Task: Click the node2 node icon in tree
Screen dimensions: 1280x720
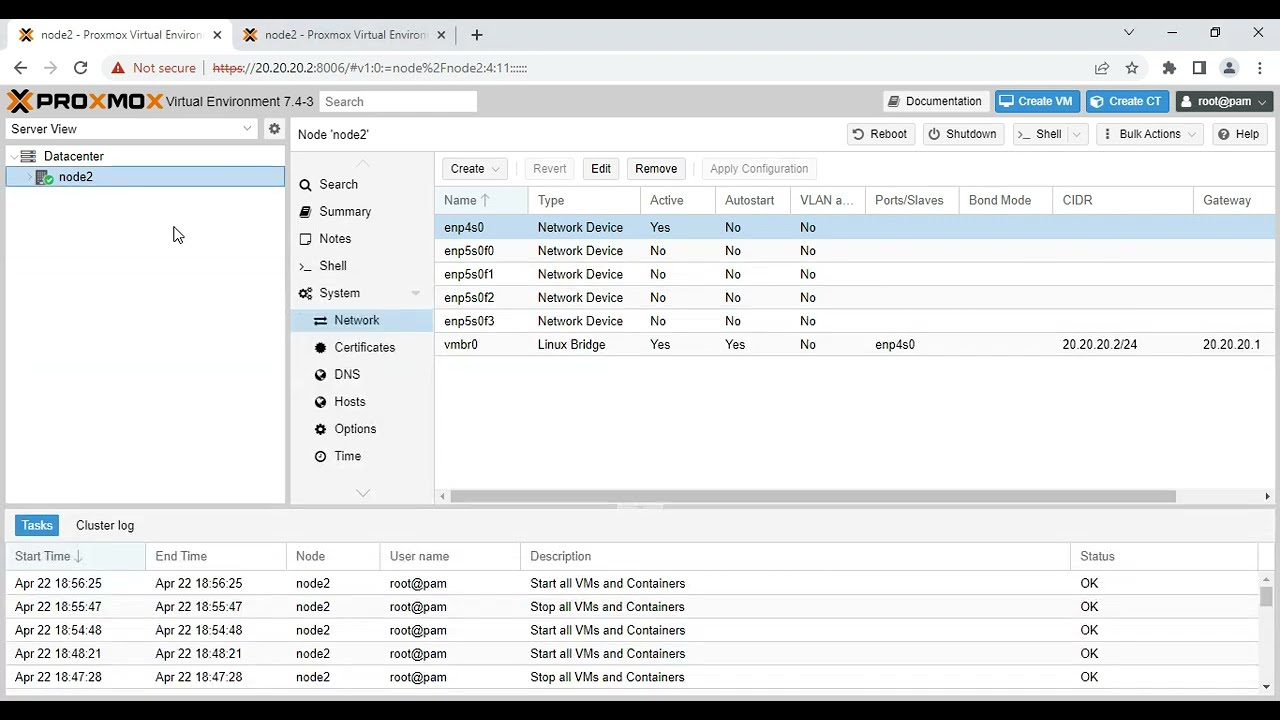Action: [44, 177]
